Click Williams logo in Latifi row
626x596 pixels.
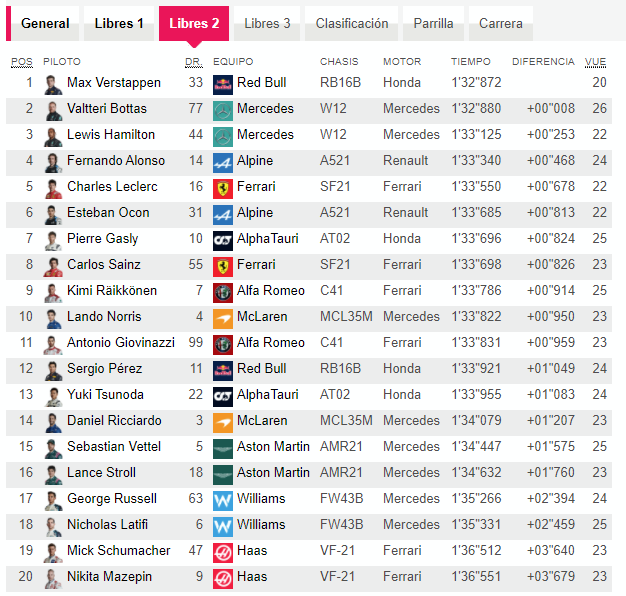pos(223,526)
